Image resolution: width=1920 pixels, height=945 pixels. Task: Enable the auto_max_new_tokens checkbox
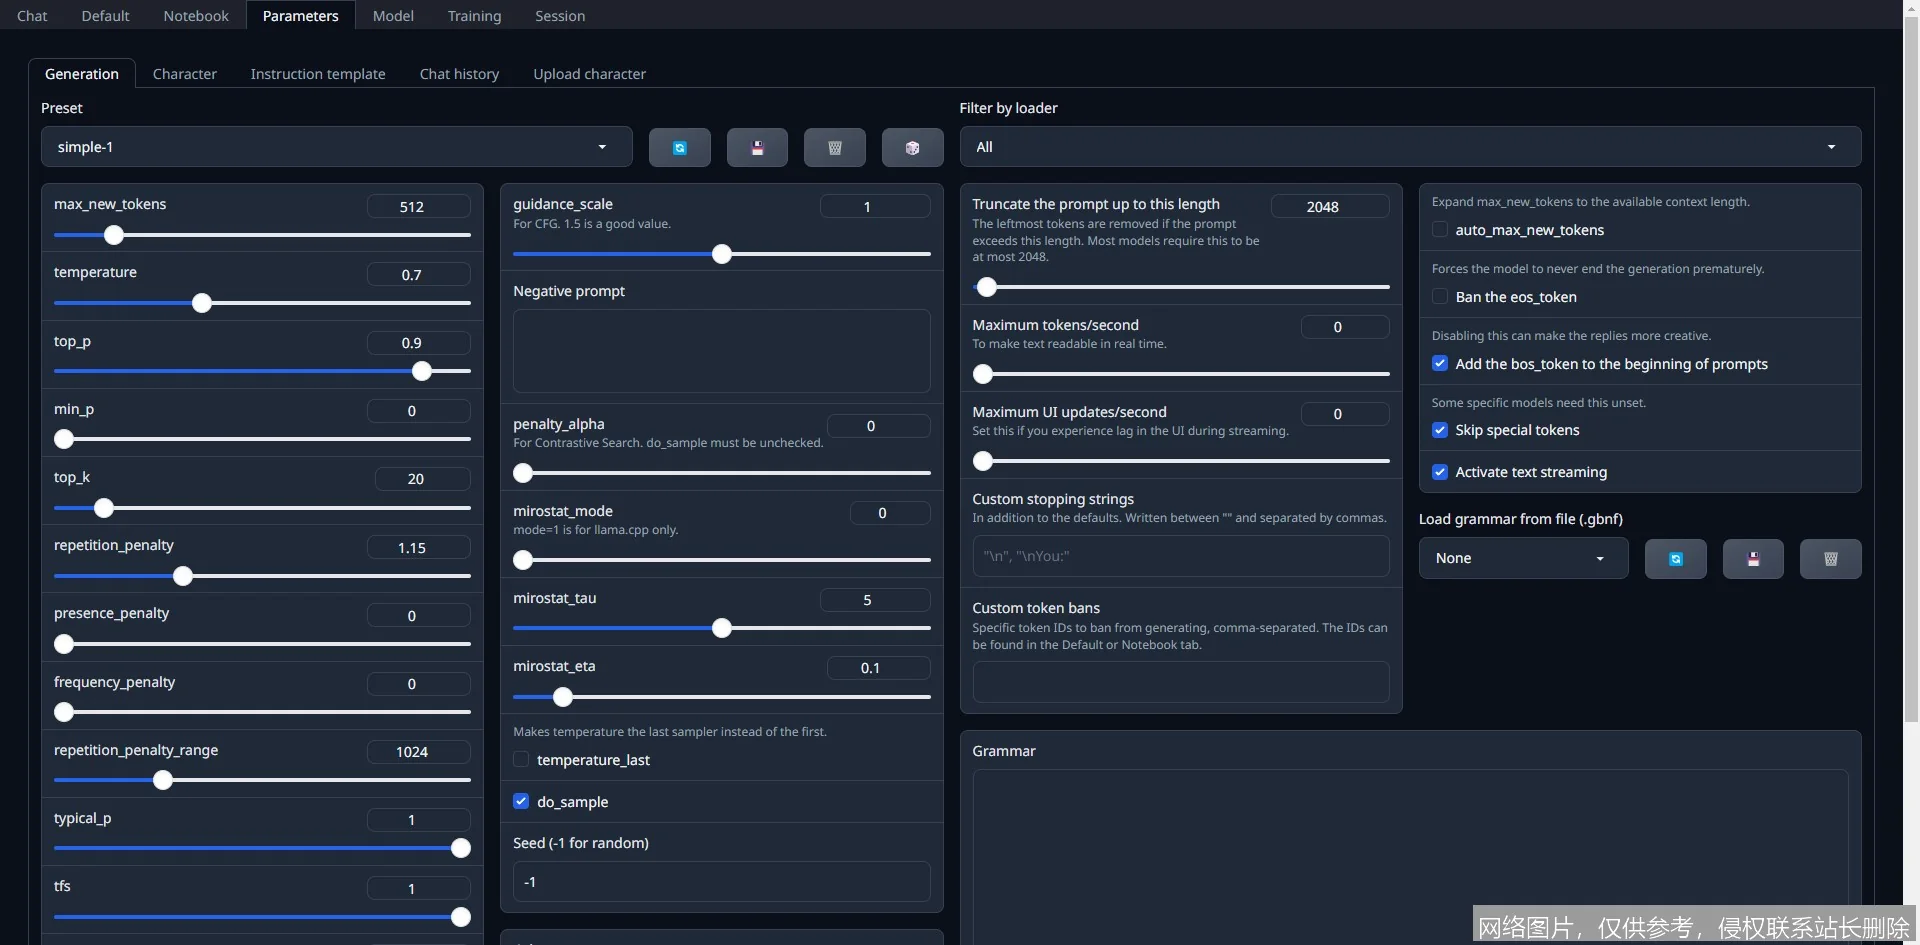click(1440, 230)
